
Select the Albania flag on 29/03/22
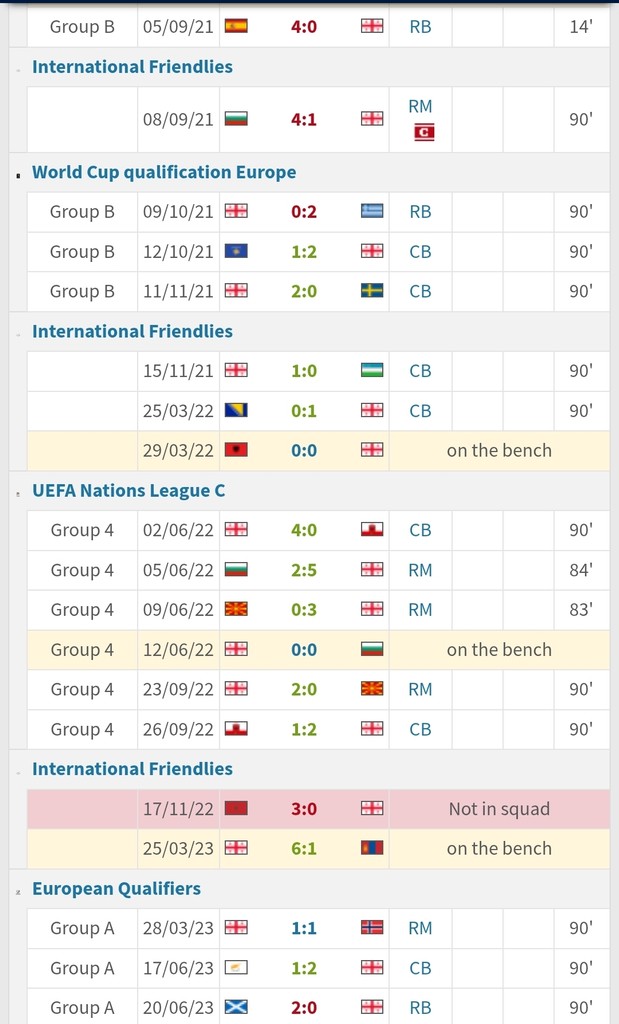(237, 450)
